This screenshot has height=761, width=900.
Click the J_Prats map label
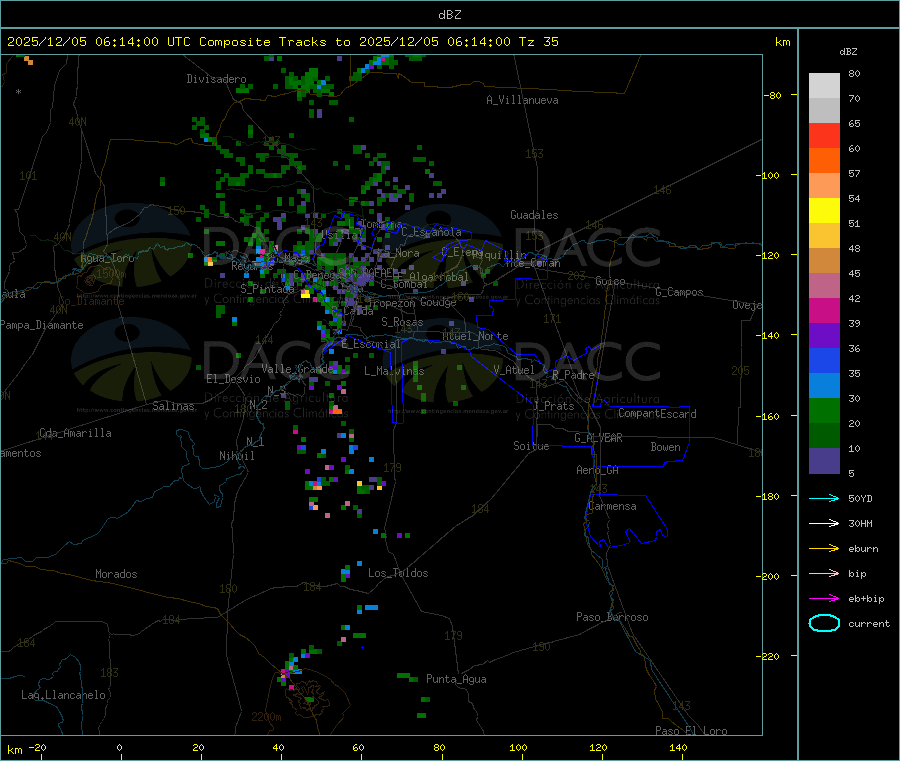(x=554, y=406)
